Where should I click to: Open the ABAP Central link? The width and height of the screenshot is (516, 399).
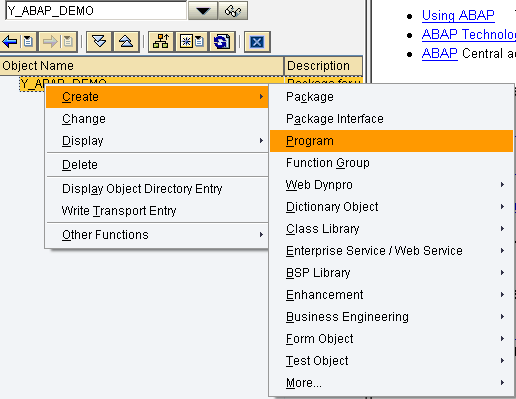click(439, 53)
